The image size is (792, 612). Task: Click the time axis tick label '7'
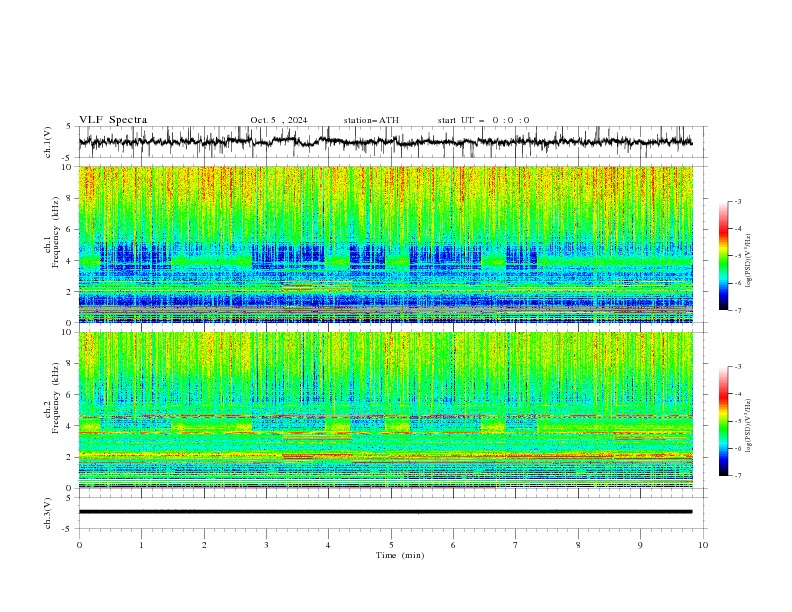pos(516,545)
